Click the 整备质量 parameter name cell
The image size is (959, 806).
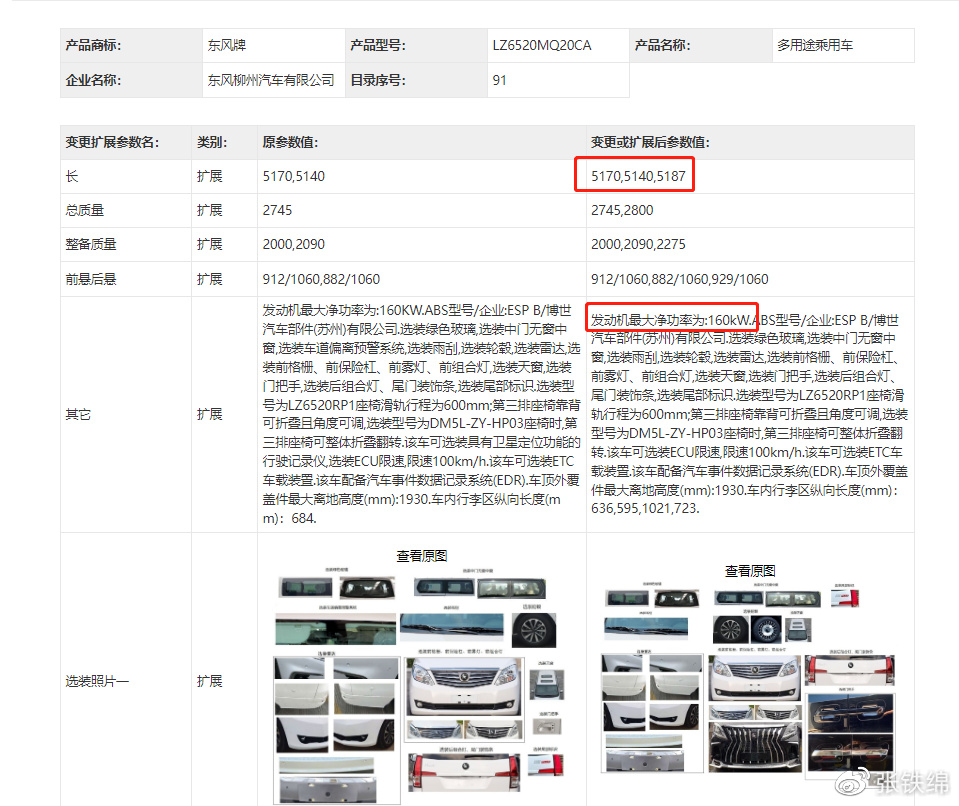(126, 245)
